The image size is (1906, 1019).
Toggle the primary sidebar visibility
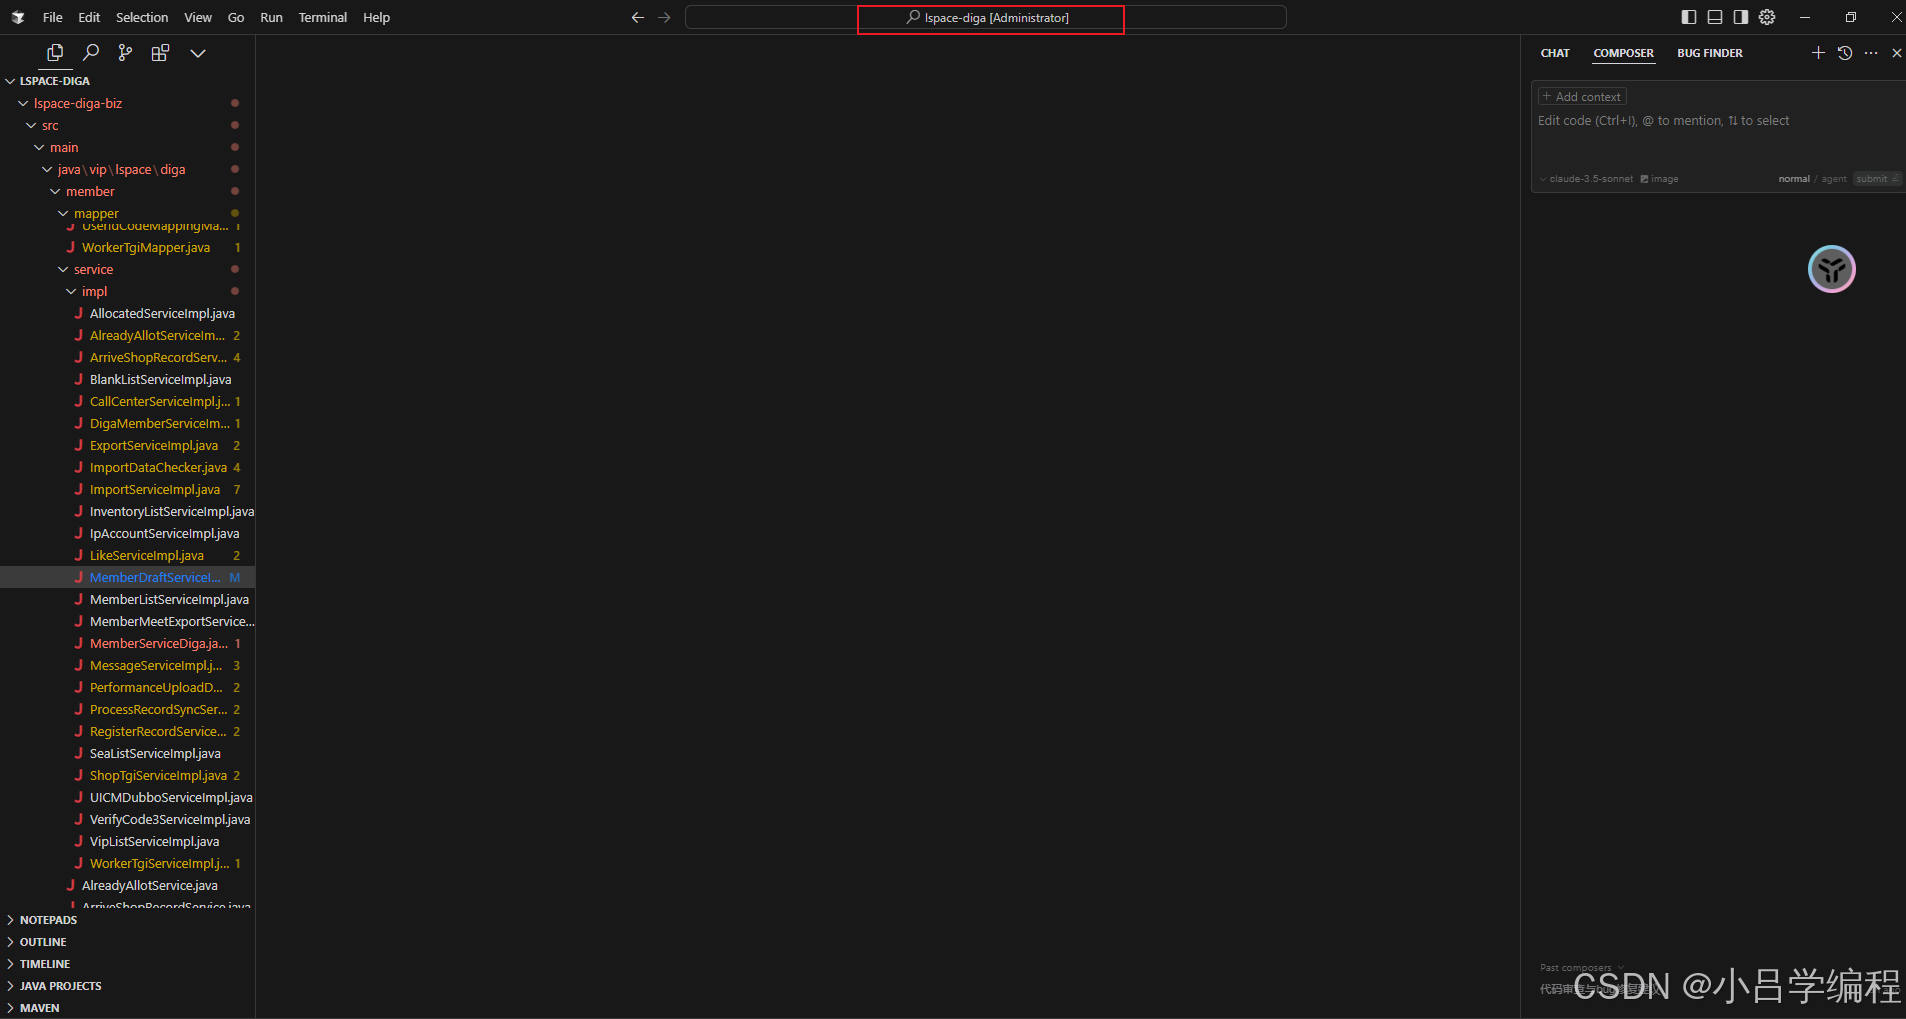coord(1689,17)
